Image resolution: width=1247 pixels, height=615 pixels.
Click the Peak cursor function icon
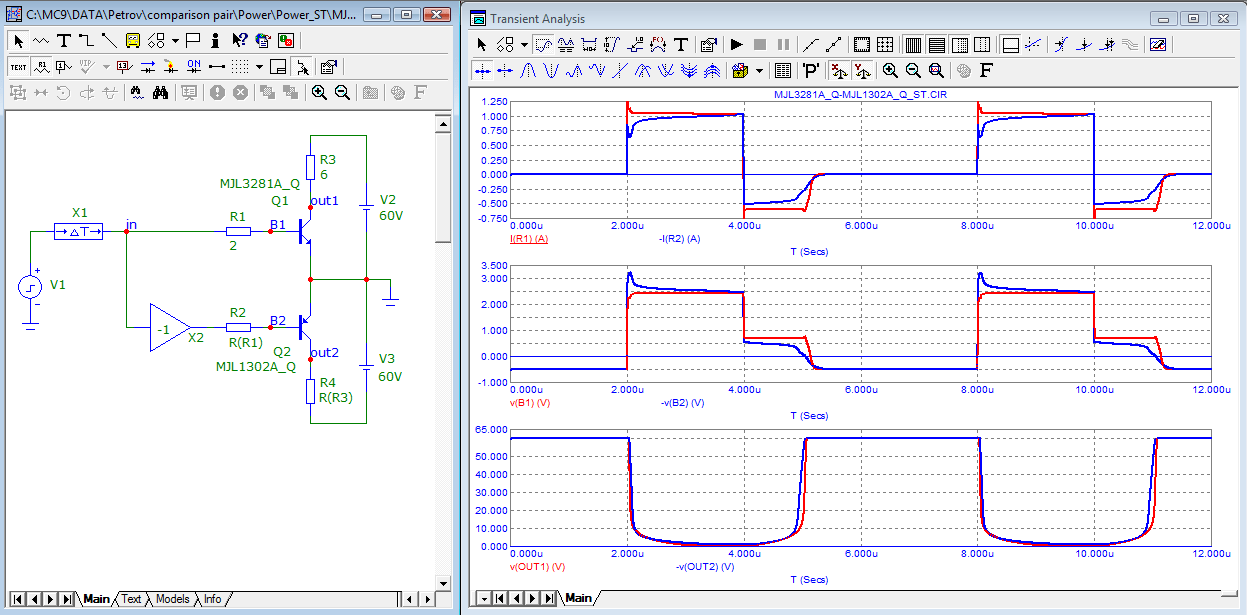click(x=528, y=71)
